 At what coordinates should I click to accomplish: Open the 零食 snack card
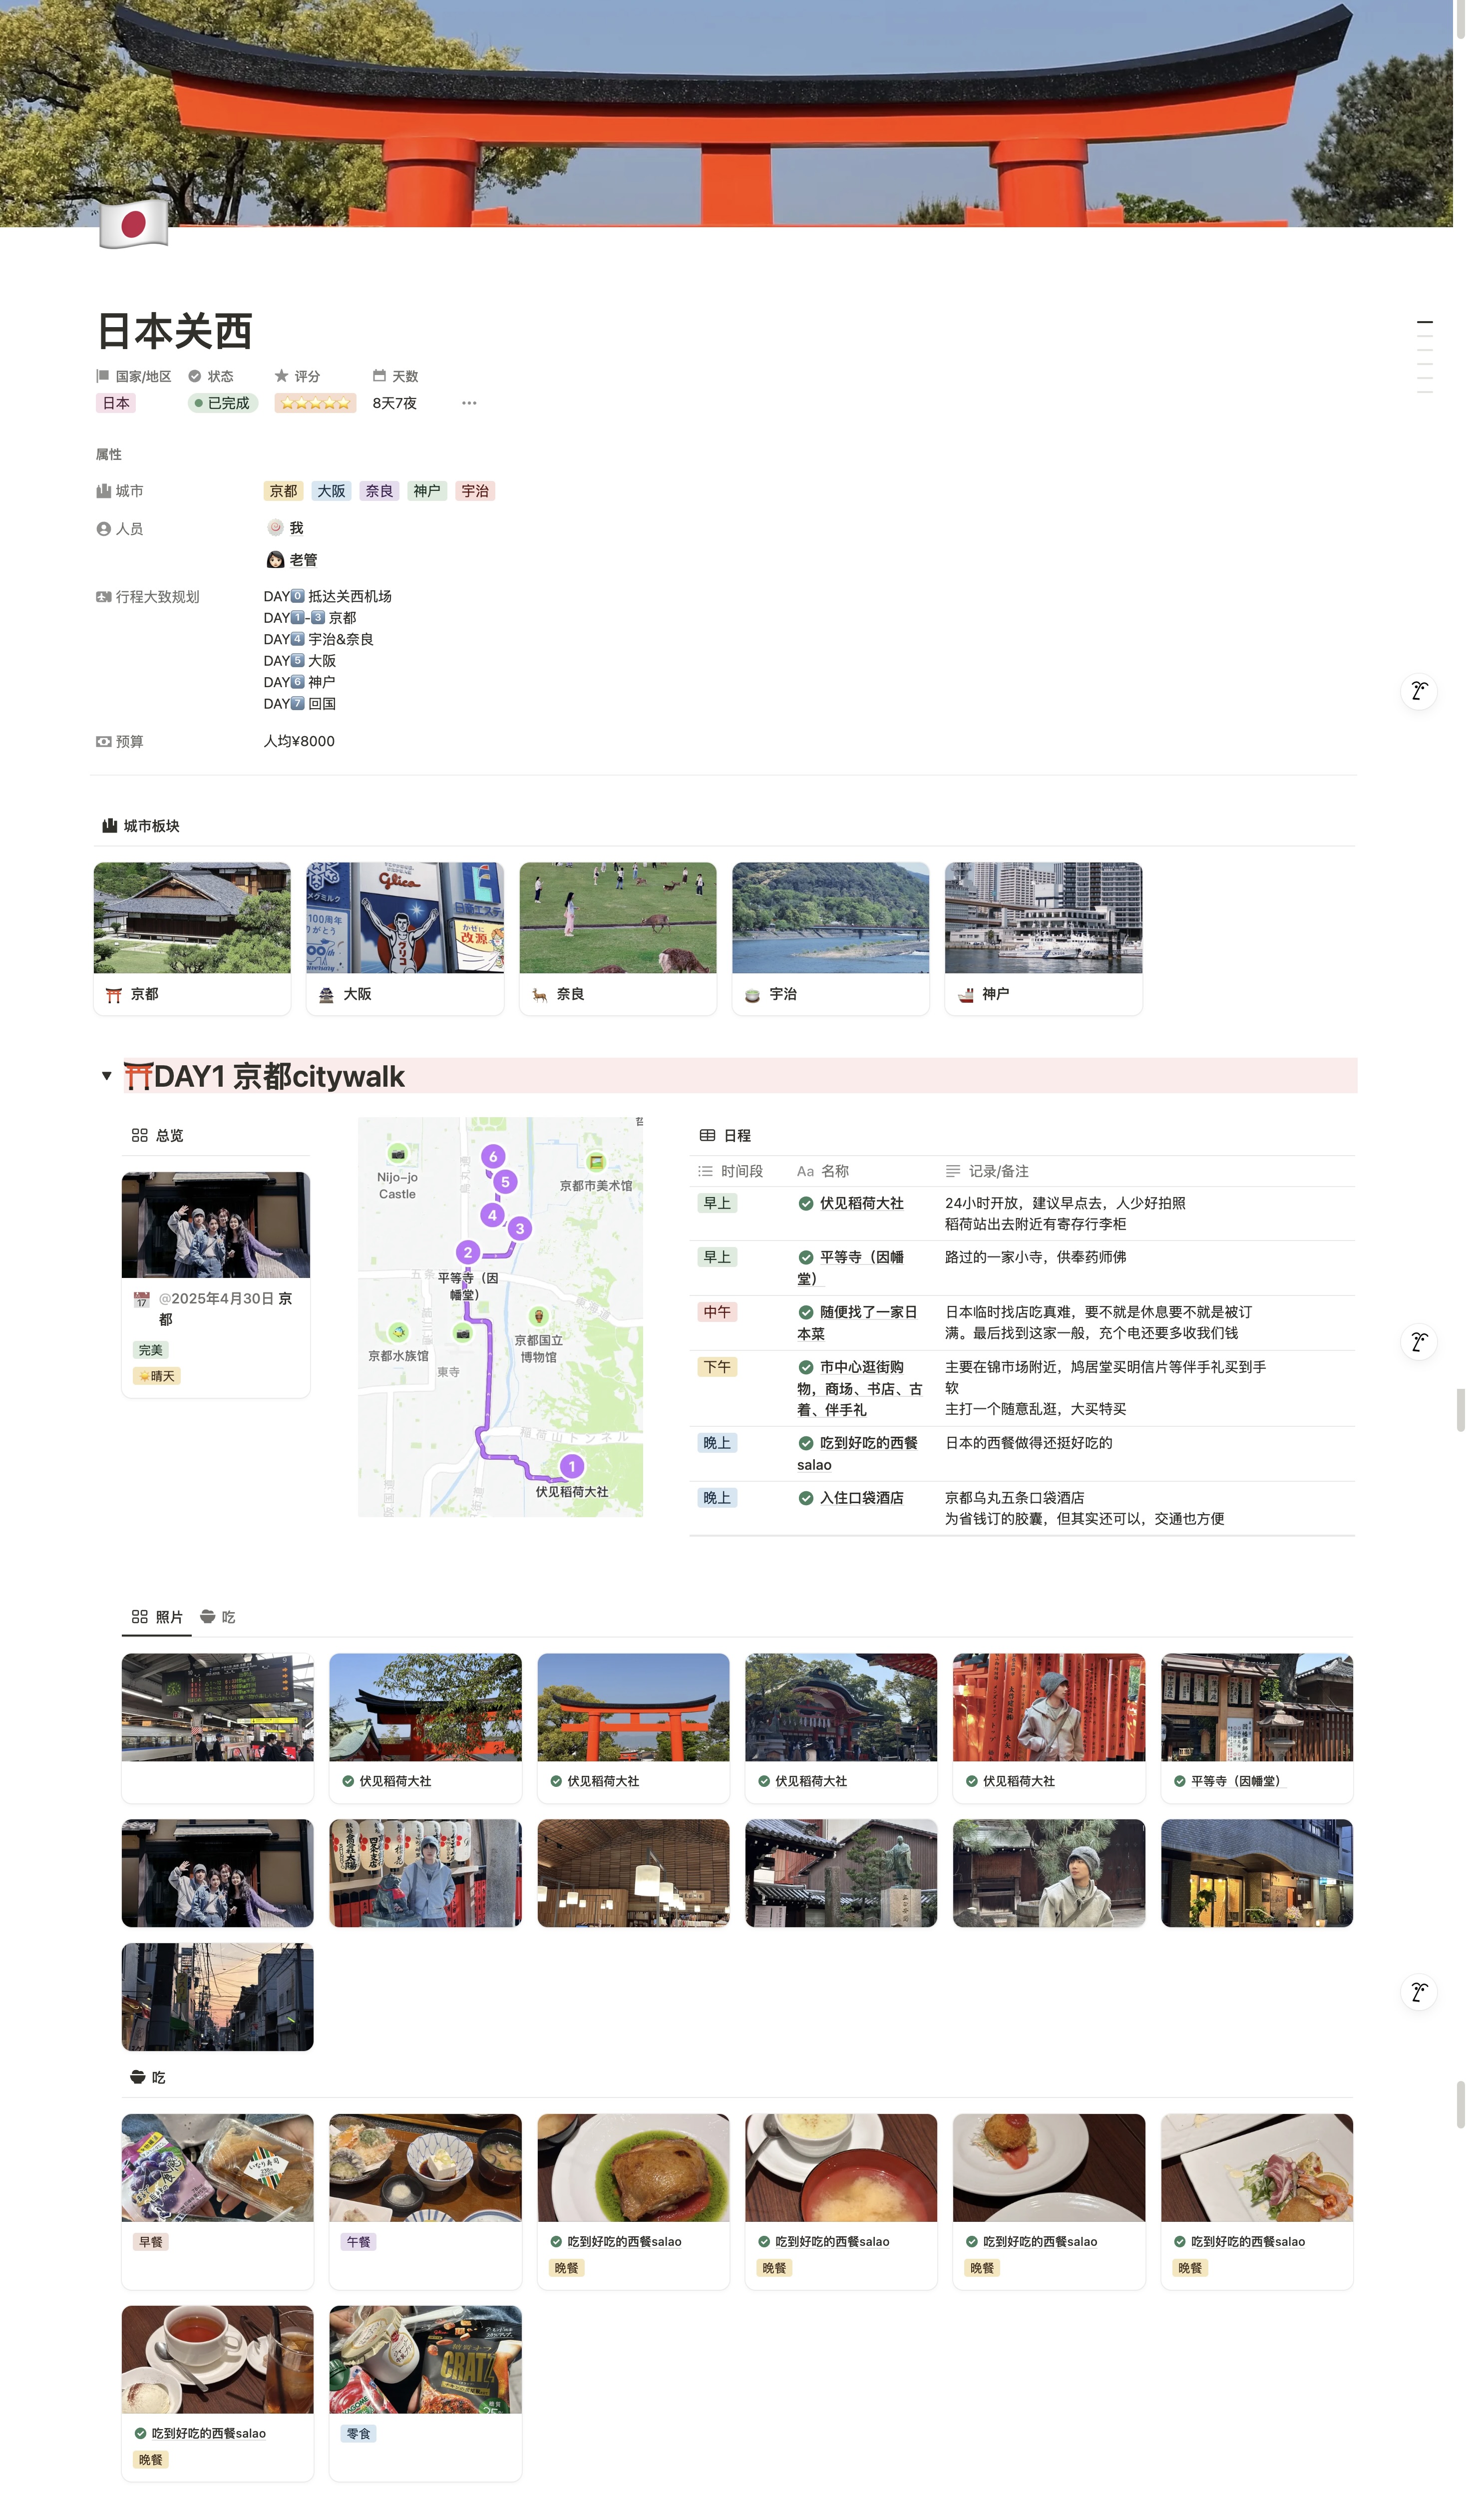pos(425,2393)
